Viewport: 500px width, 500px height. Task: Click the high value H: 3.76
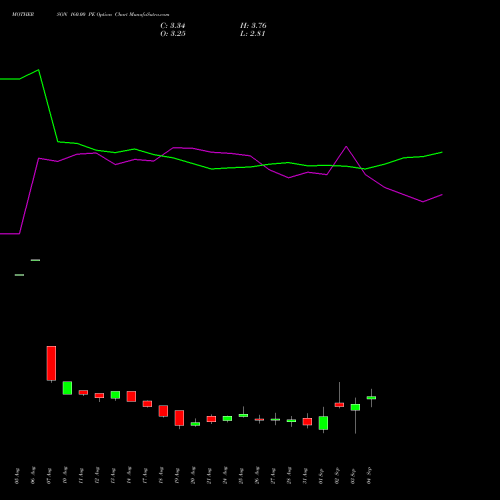253,26
